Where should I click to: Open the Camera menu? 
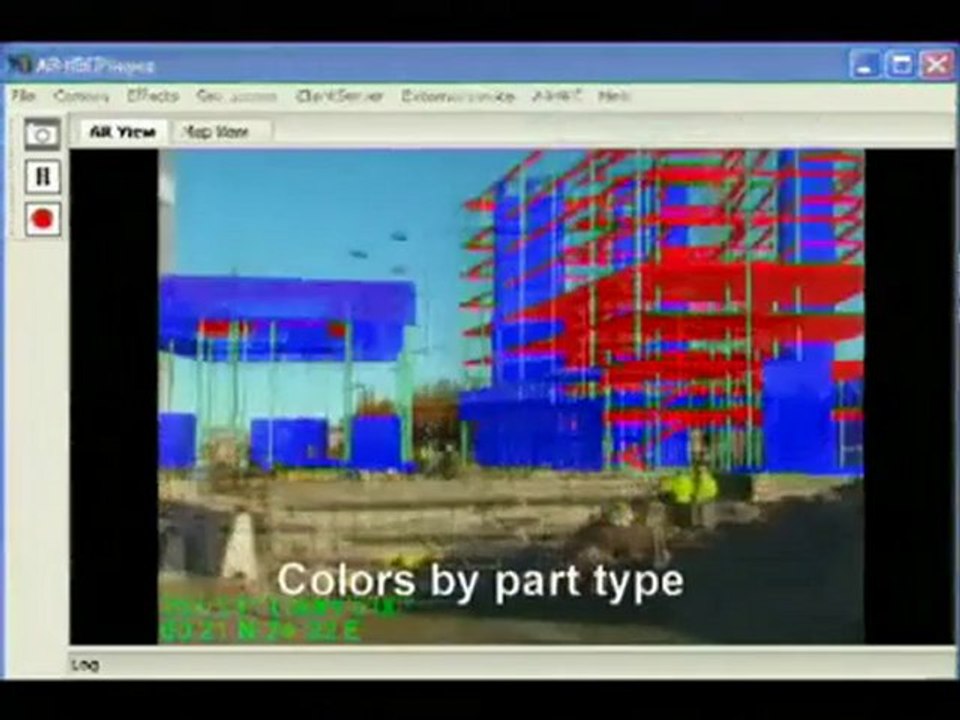pos(81,96)
